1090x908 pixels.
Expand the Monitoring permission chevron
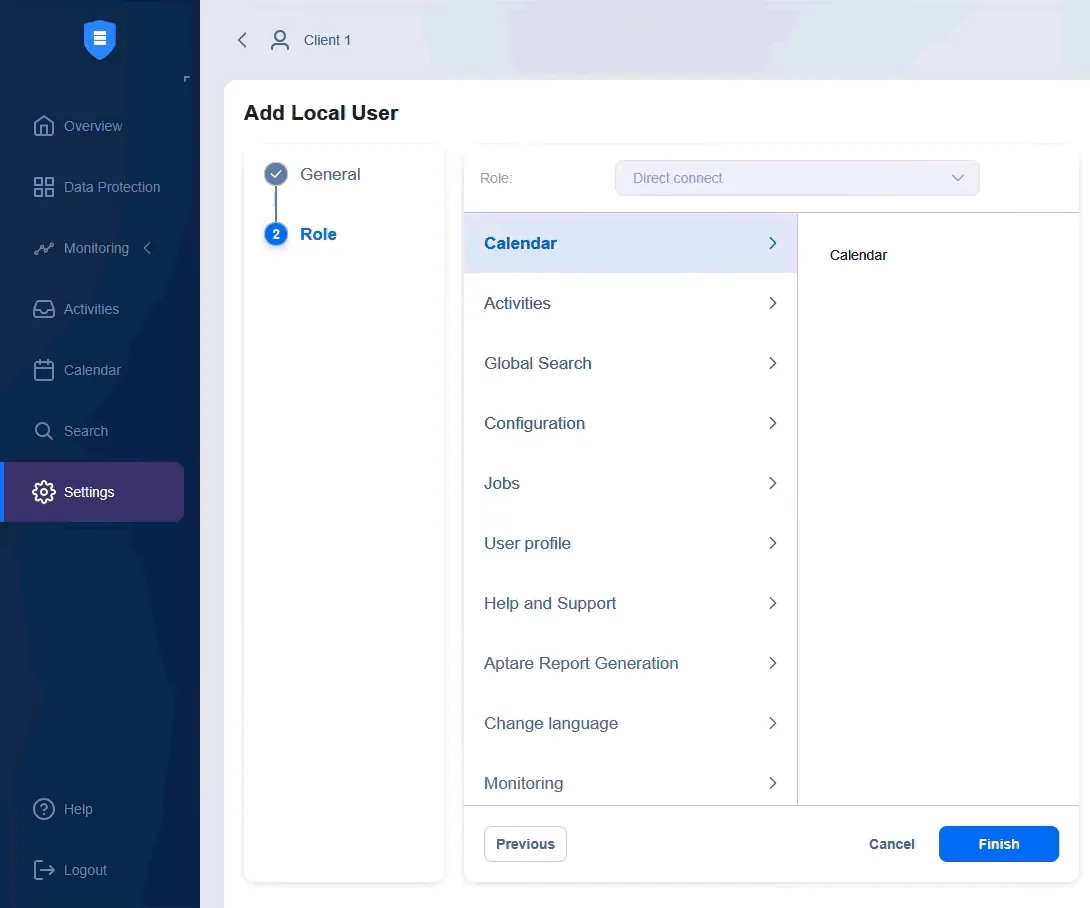coord(772,784)
